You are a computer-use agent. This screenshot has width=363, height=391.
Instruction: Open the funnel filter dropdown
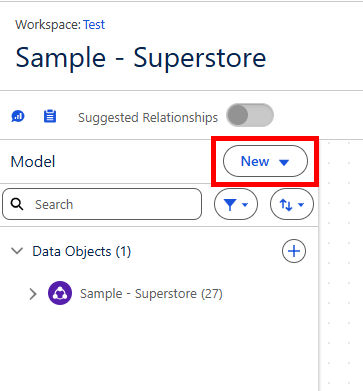236,204
